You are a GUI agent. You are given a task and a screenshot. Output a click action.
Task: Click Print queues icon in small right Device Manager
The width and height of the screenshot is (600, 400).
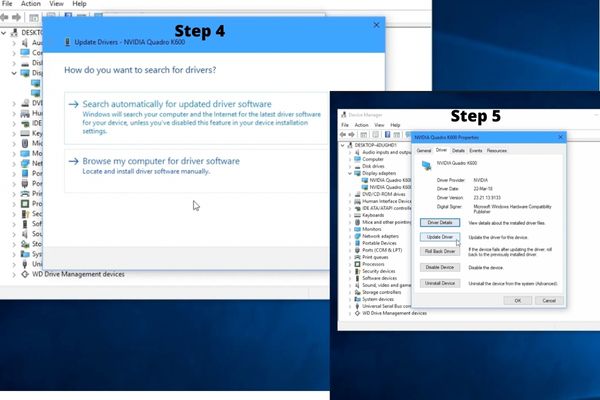point(357,257)
